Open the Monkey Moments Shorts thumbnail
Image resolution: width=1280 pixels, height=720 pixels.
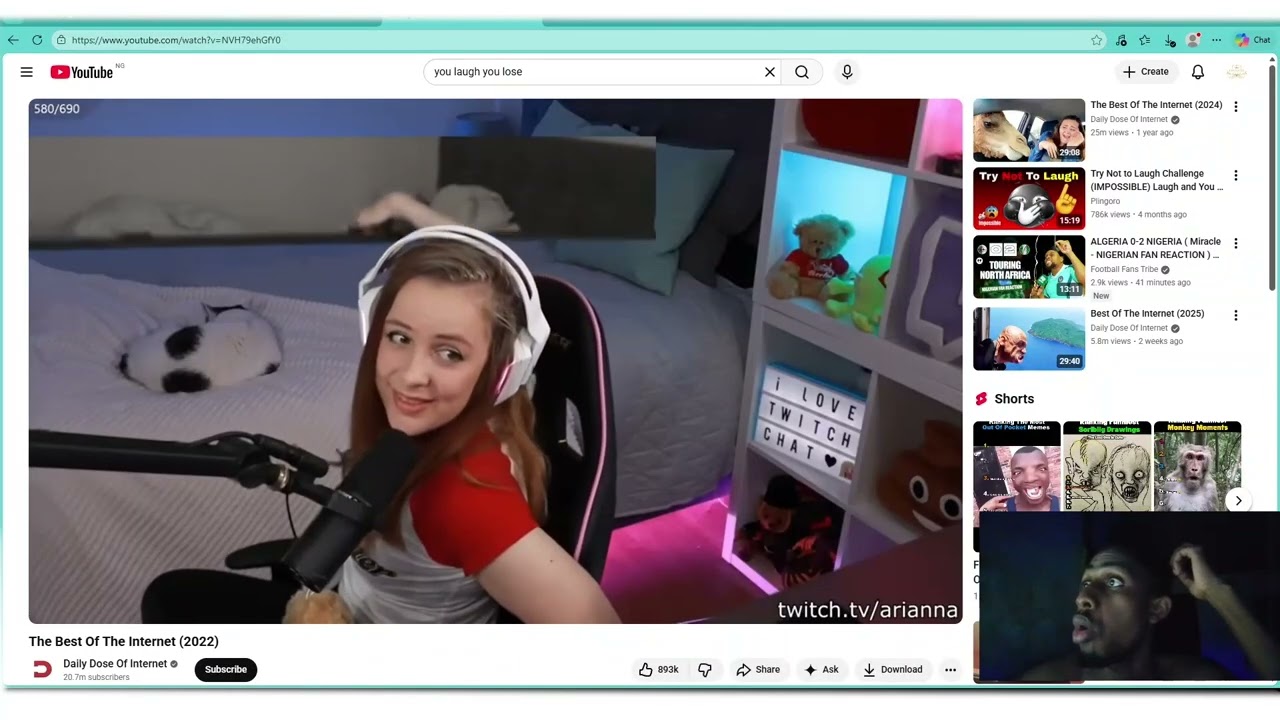click(1197, 467)
